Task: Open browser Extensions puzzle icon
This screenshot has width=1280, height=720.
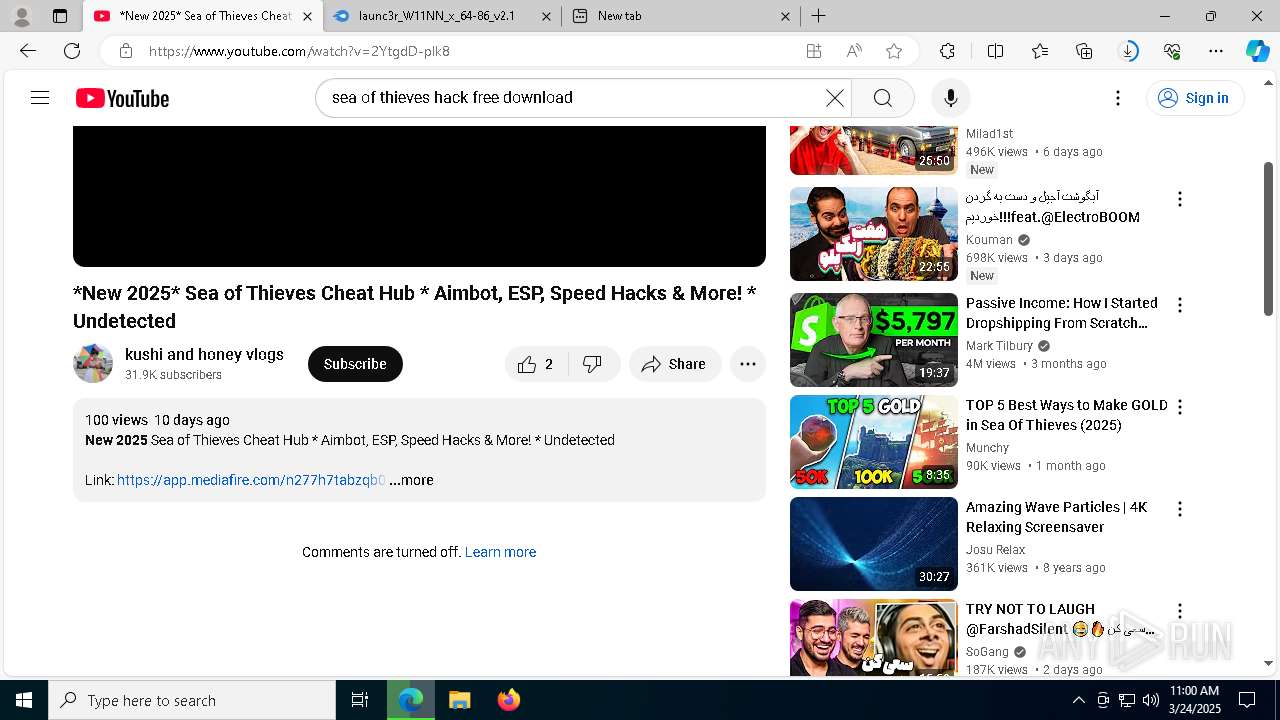Action: click(947, 51)
